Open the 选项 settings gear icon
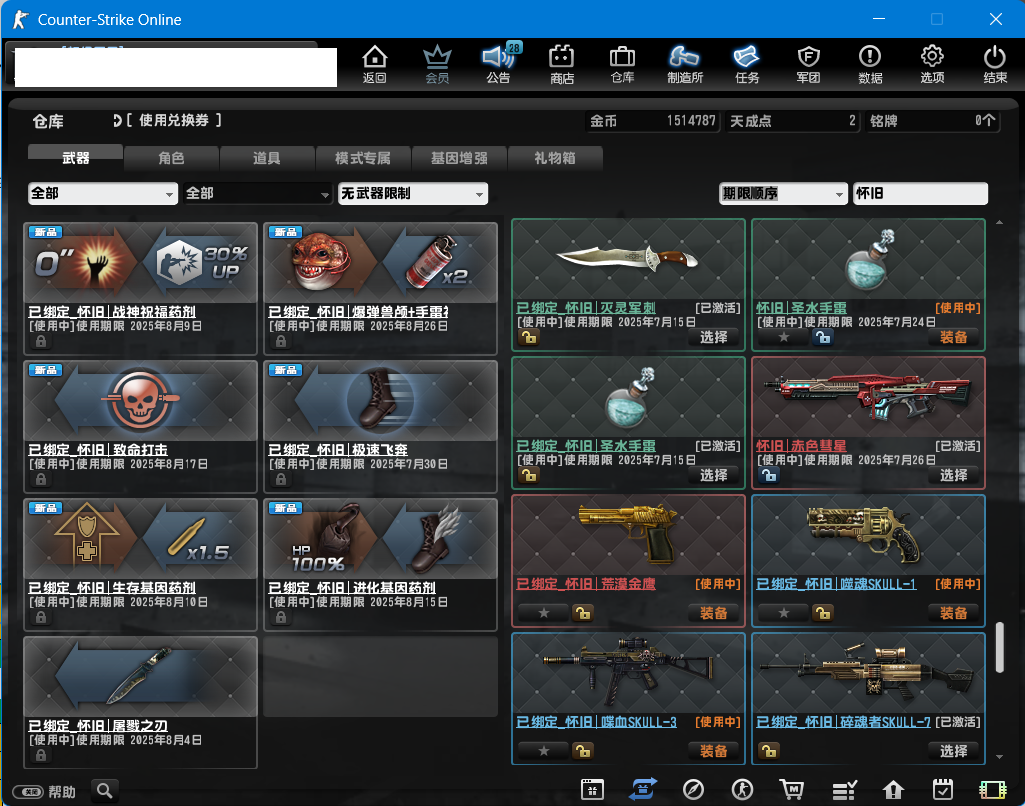 [x=932, y=63]
